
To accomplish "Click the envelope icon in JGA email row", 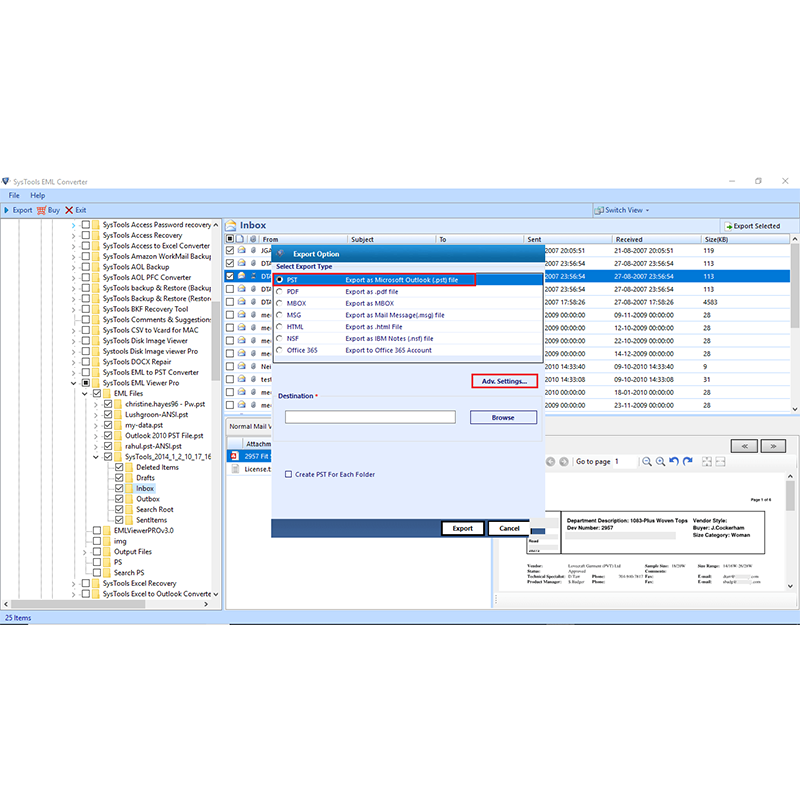I will click(242, 251).
